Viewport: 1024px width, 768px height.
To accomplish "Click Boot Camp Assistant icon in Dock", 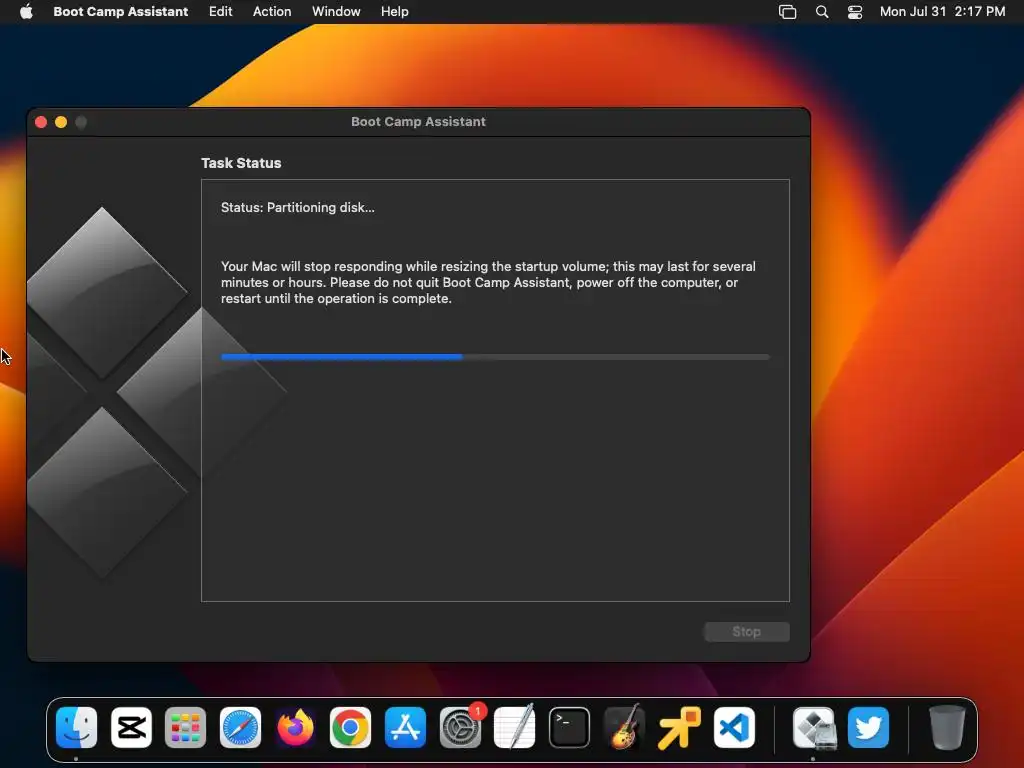I will click(x=814, y=727).
